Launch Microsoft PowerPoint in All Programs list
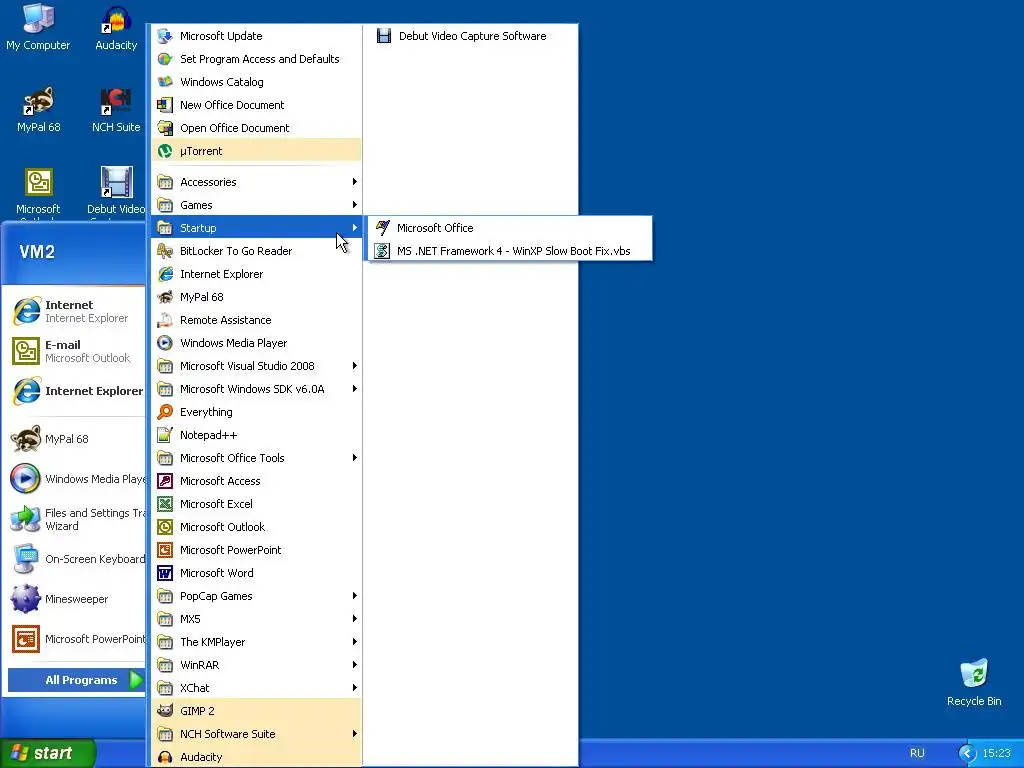The height and width of the screenshot is (768, 1024). (x=256, y=550)
